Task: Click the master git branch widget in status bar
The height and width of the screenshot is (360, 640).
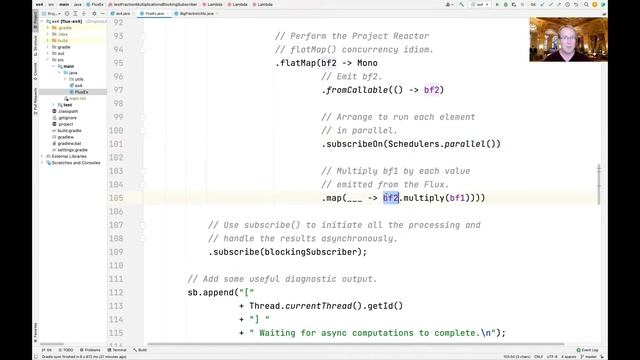Action: coord(588,357)
